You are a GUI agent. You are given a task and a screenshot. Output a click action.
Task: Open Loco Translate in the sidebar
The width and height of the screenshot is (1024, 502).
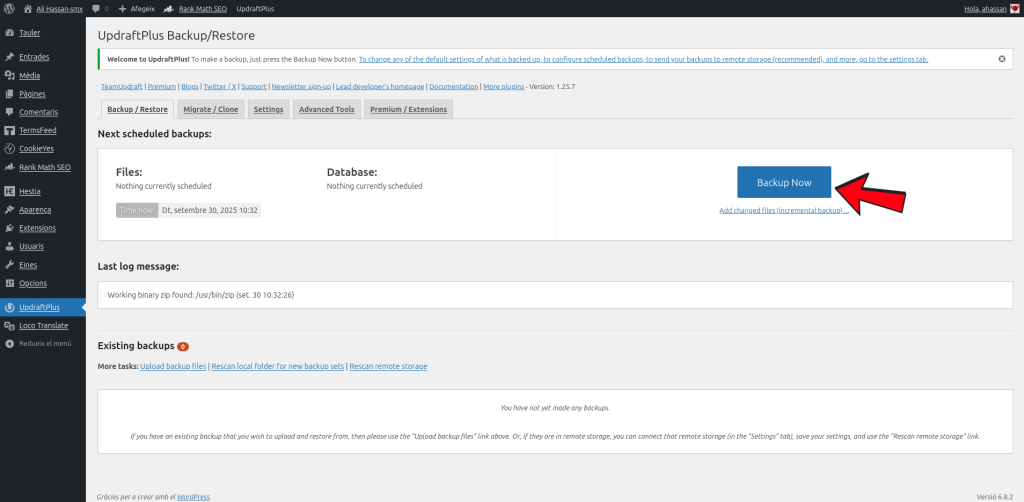tap(43, 325)
